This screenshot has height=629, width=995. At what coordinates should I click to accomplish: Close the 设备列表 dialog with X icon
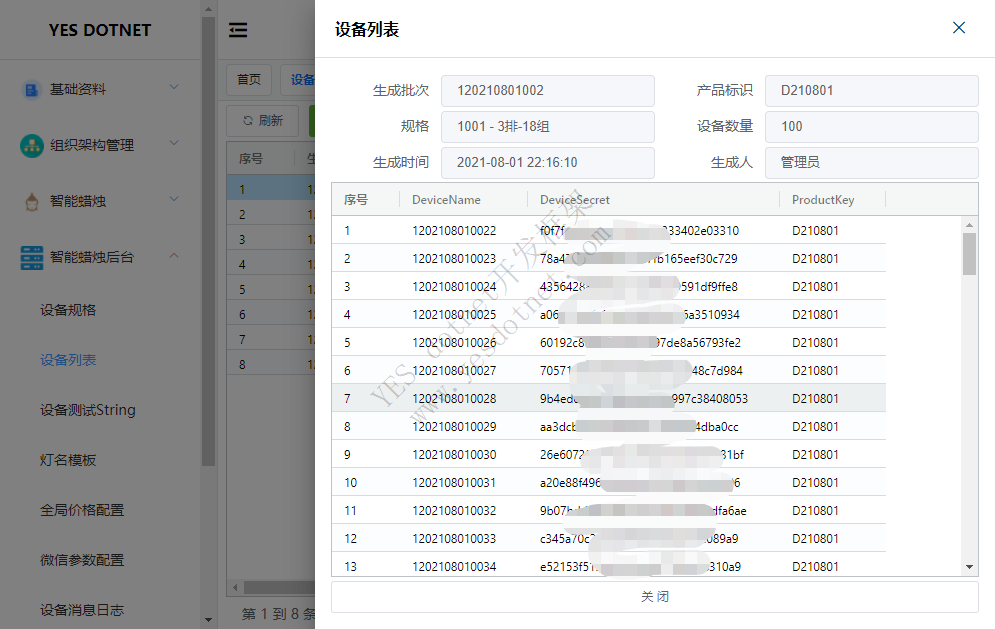point(958,28)
